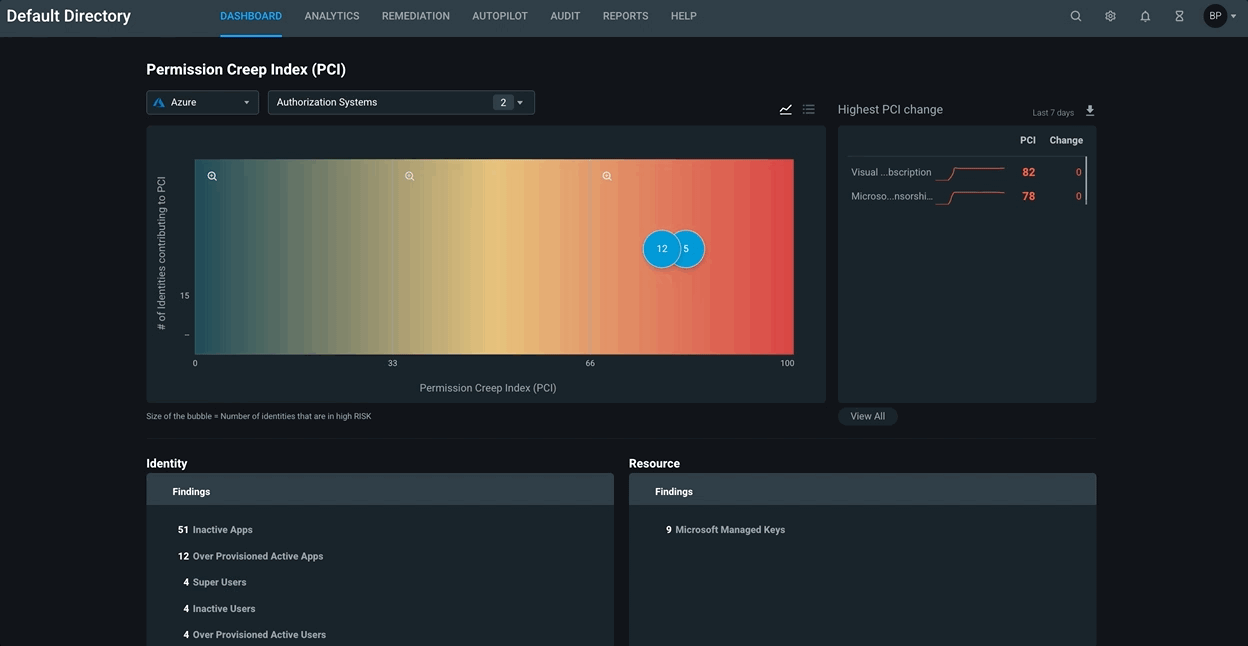This screenshot has height=646, width=1248.
Task: Switch to line graph view
Action: coord(786,110)
